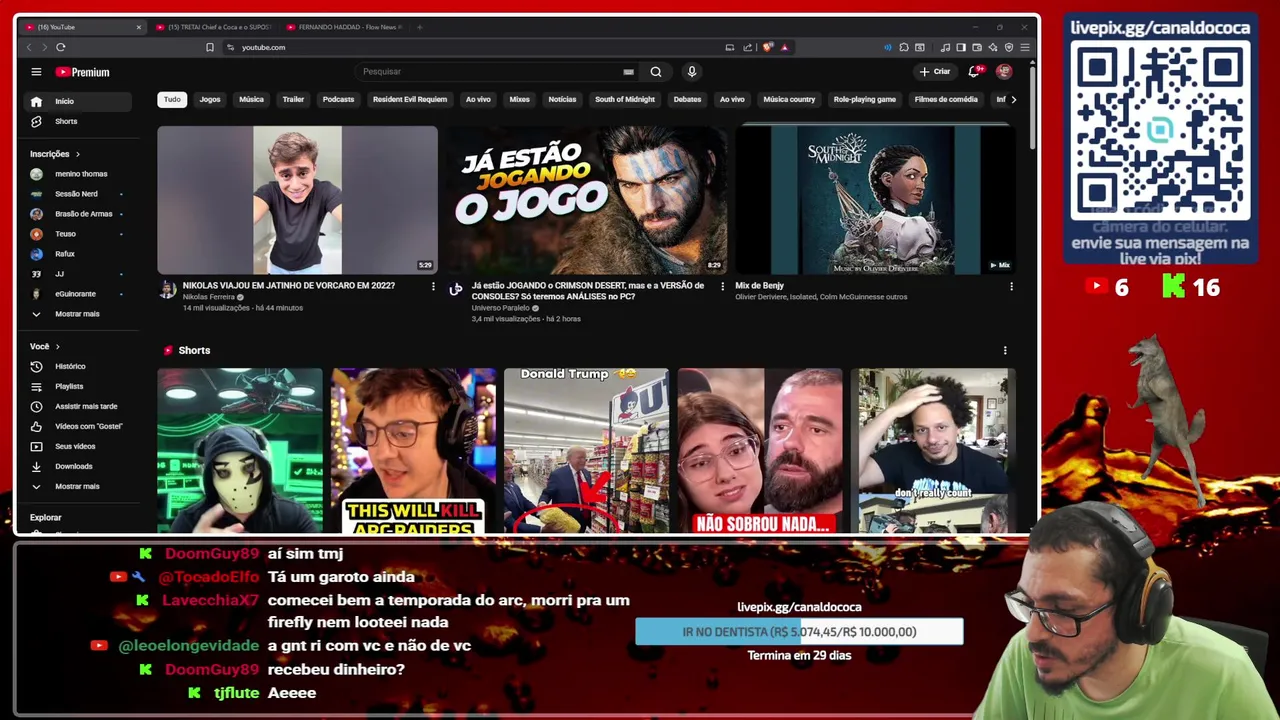This screenshot has height=720, width=1280.
Task: Select the Tudo filter chip
Action: click(172, 99)
